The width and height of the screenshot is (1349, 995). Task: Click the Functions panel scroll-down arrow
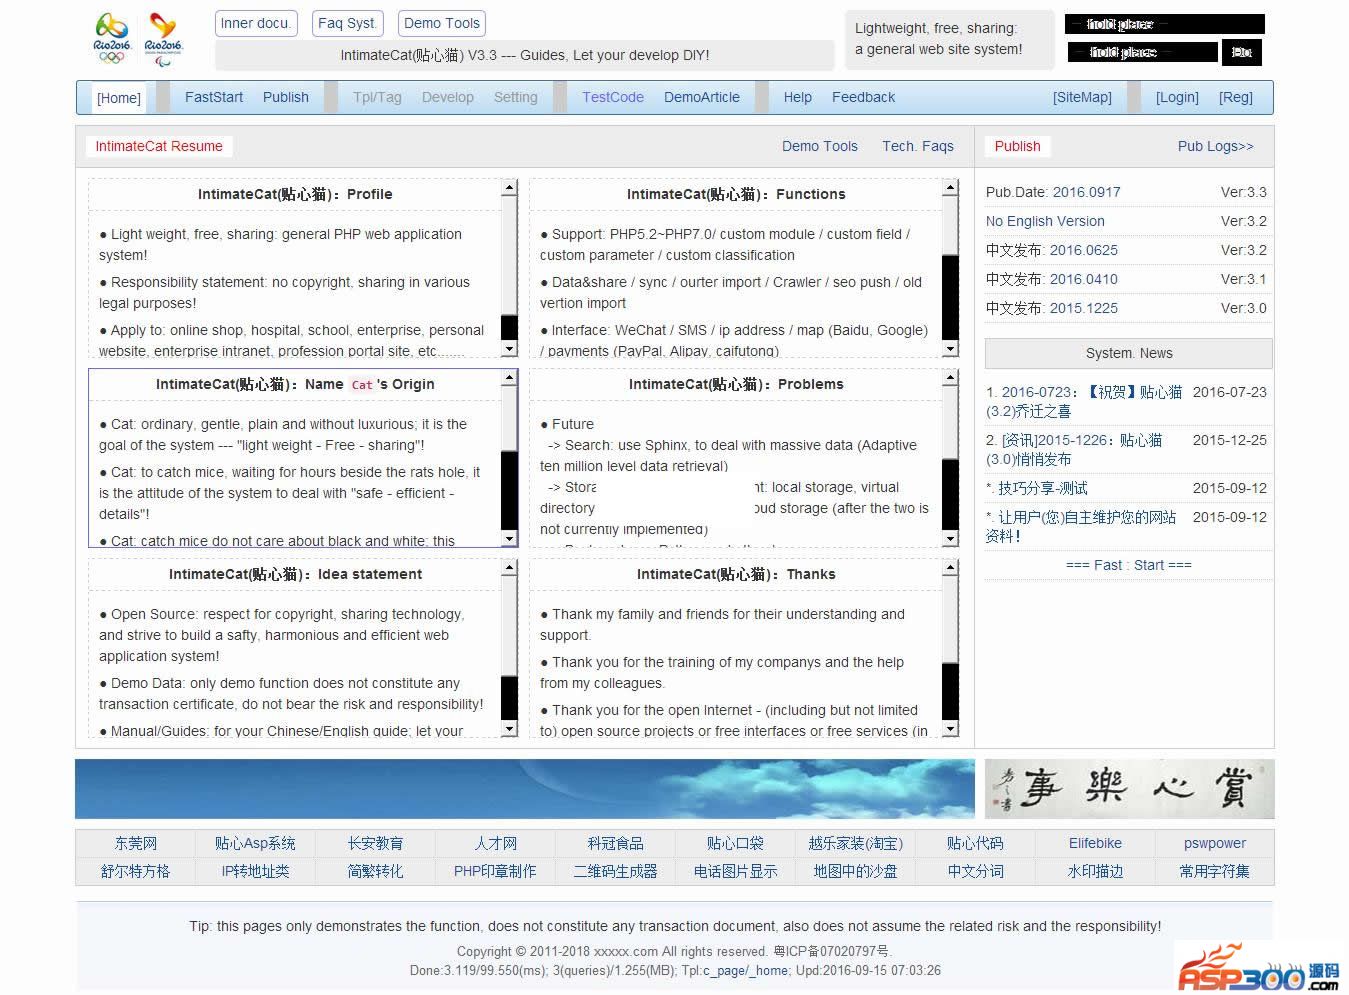pyautogui.click(x=950, y=349)
